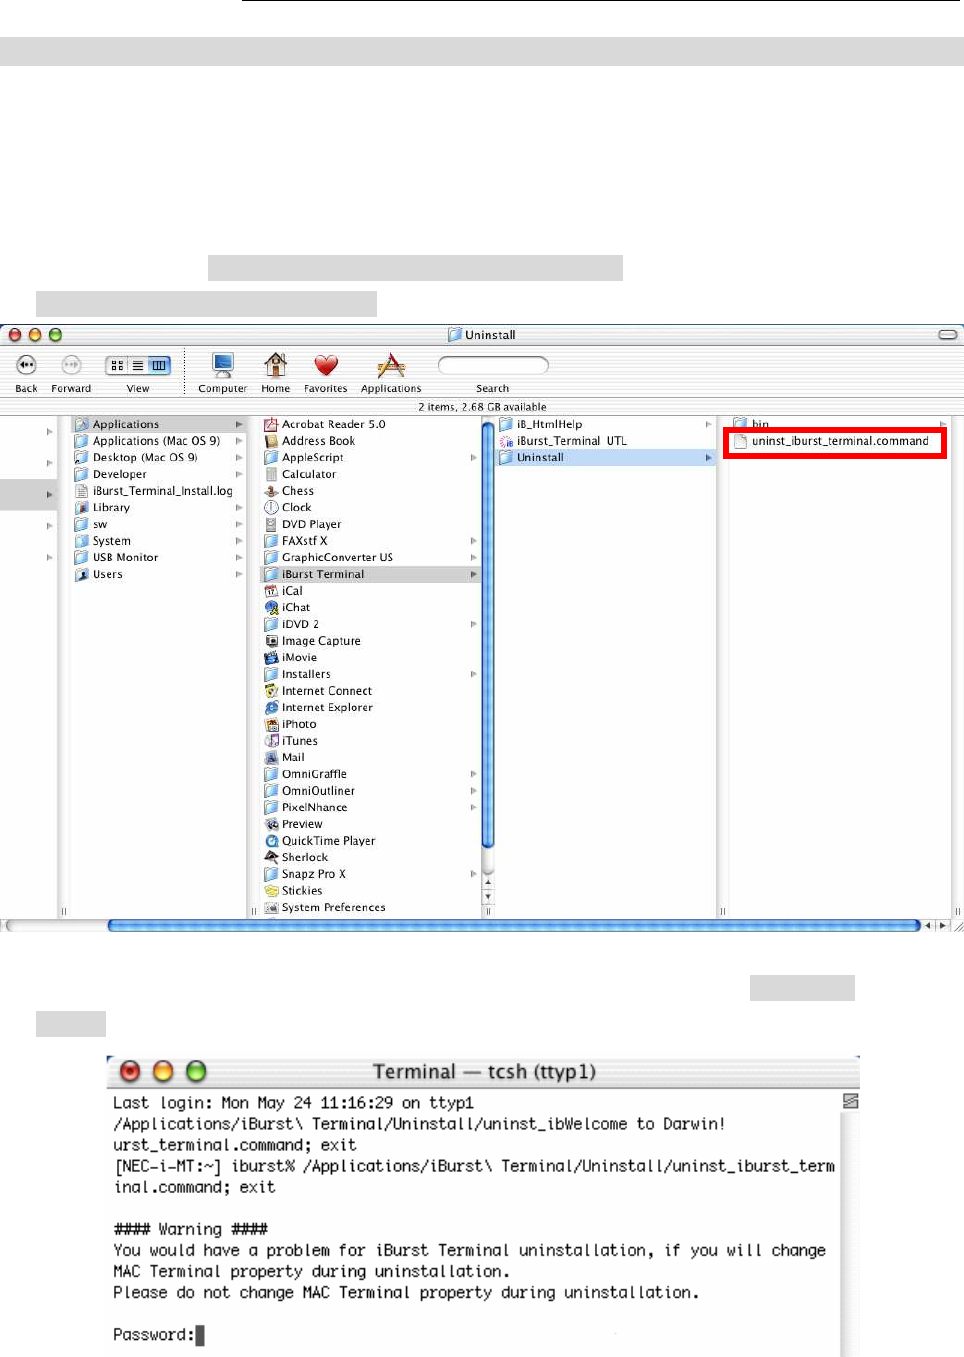Expand the iBurst Terminal row arrow
Viewport: 964px width, 1357px height.
(x=474, y=575)
